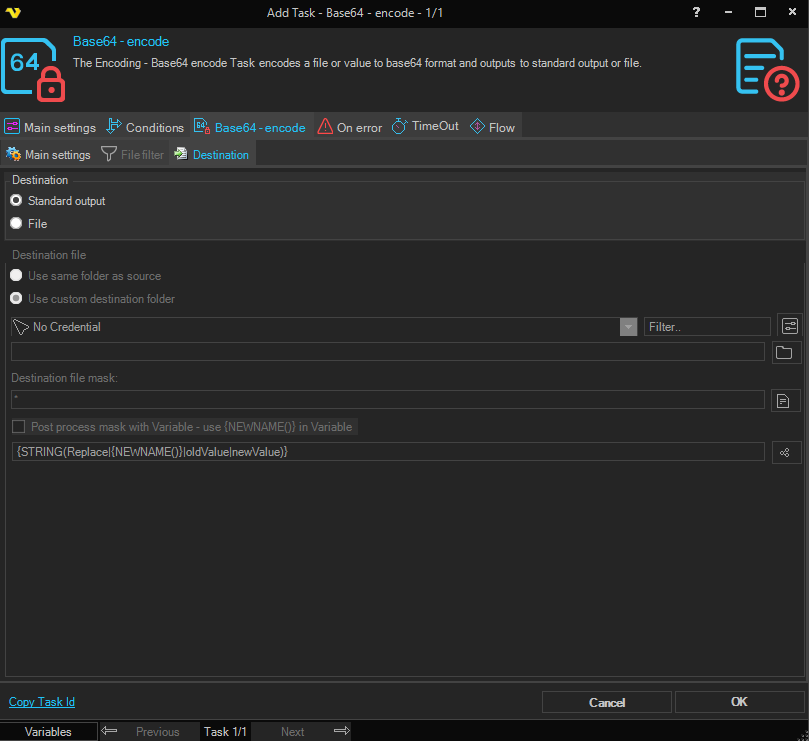Switch to the Flow tab
This screenshot has height=741, width=809.
tap(492, 127)
